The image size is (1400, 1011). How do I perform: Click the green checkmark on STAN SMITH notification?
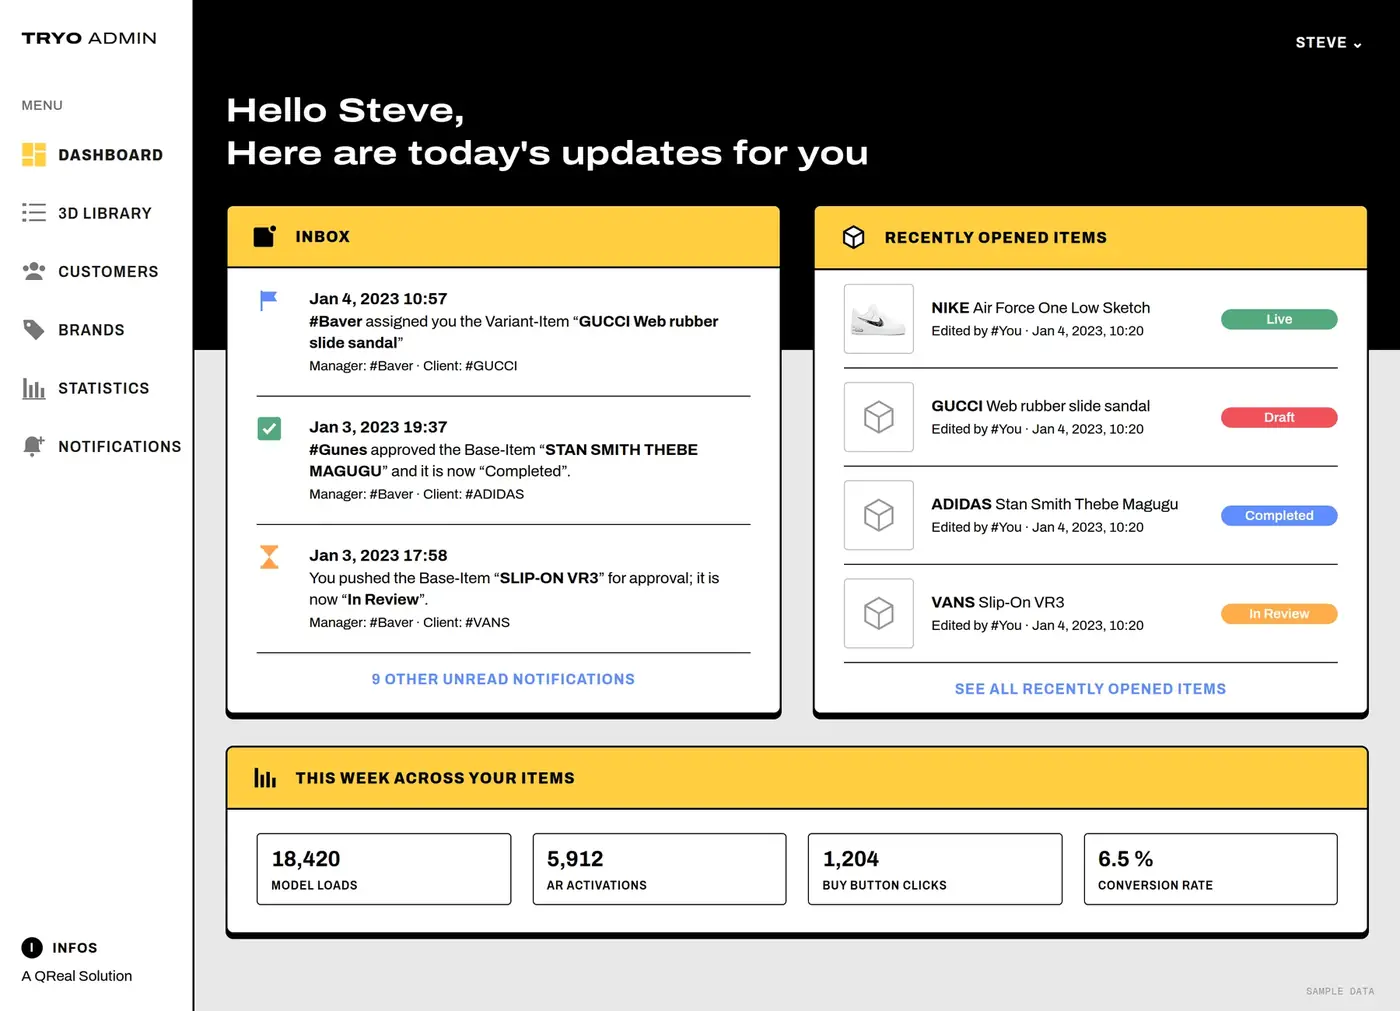pyautogui.click(x=269, y=428)
